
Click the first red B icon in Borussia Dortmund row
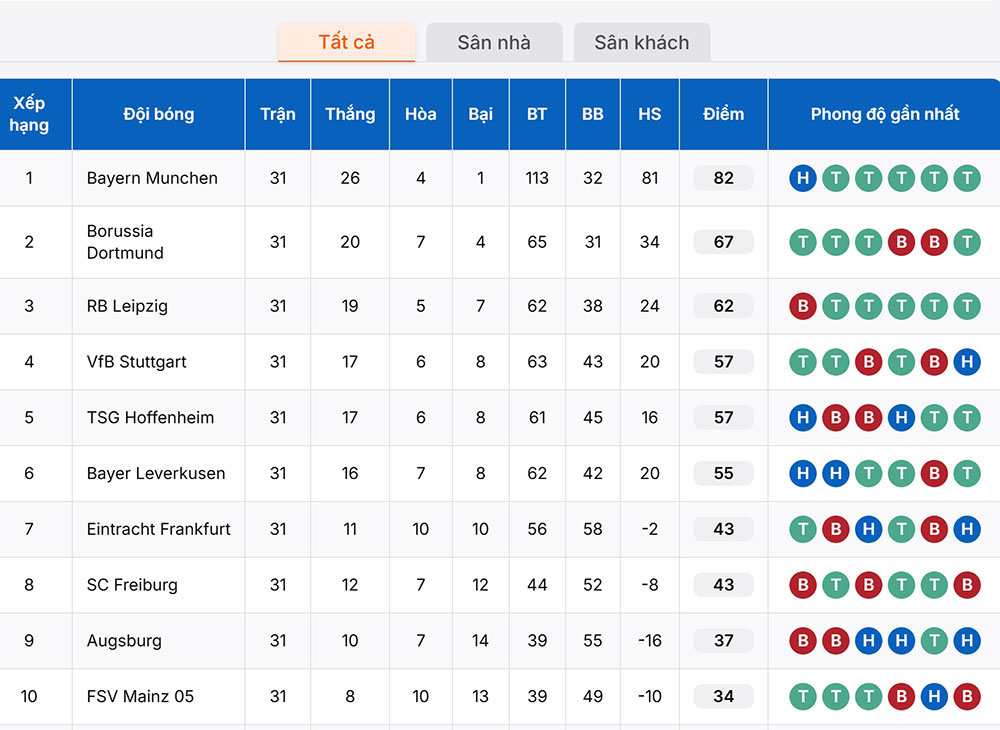click(902, 242)
